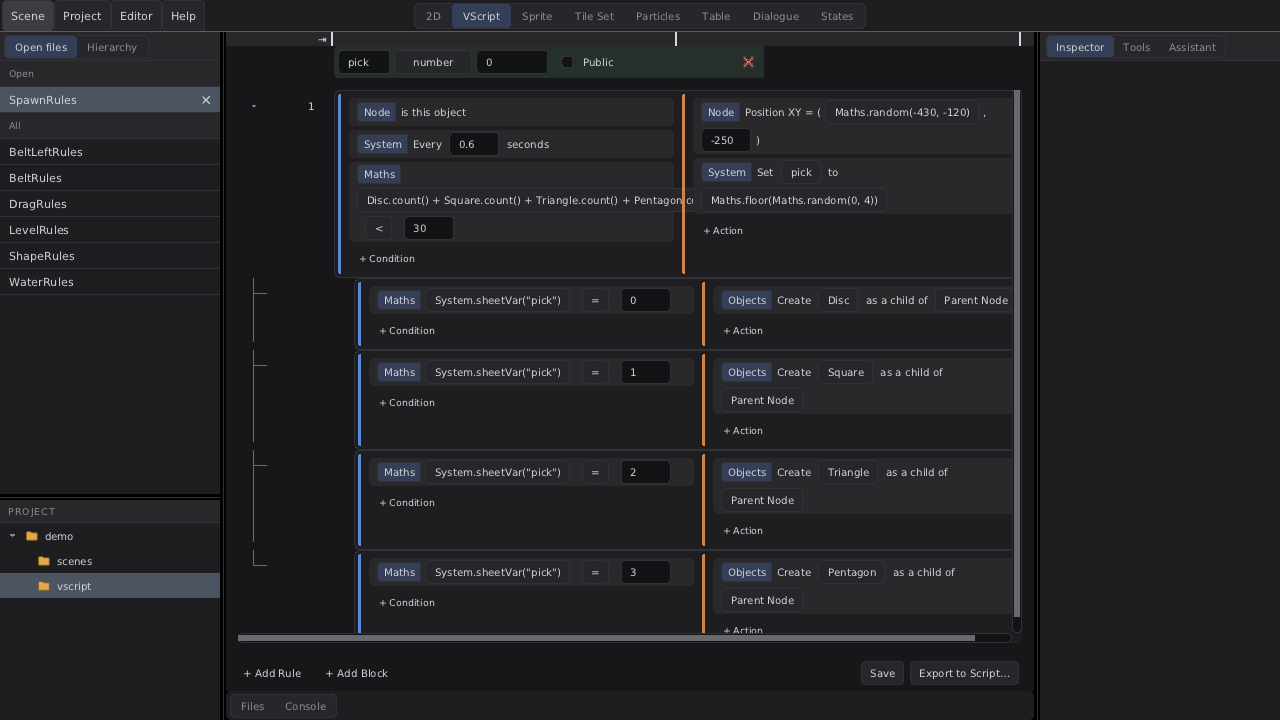This screenshot has width=1280, height=720.
Task: Click the pick variable default value field
Action: pos(512,62)
